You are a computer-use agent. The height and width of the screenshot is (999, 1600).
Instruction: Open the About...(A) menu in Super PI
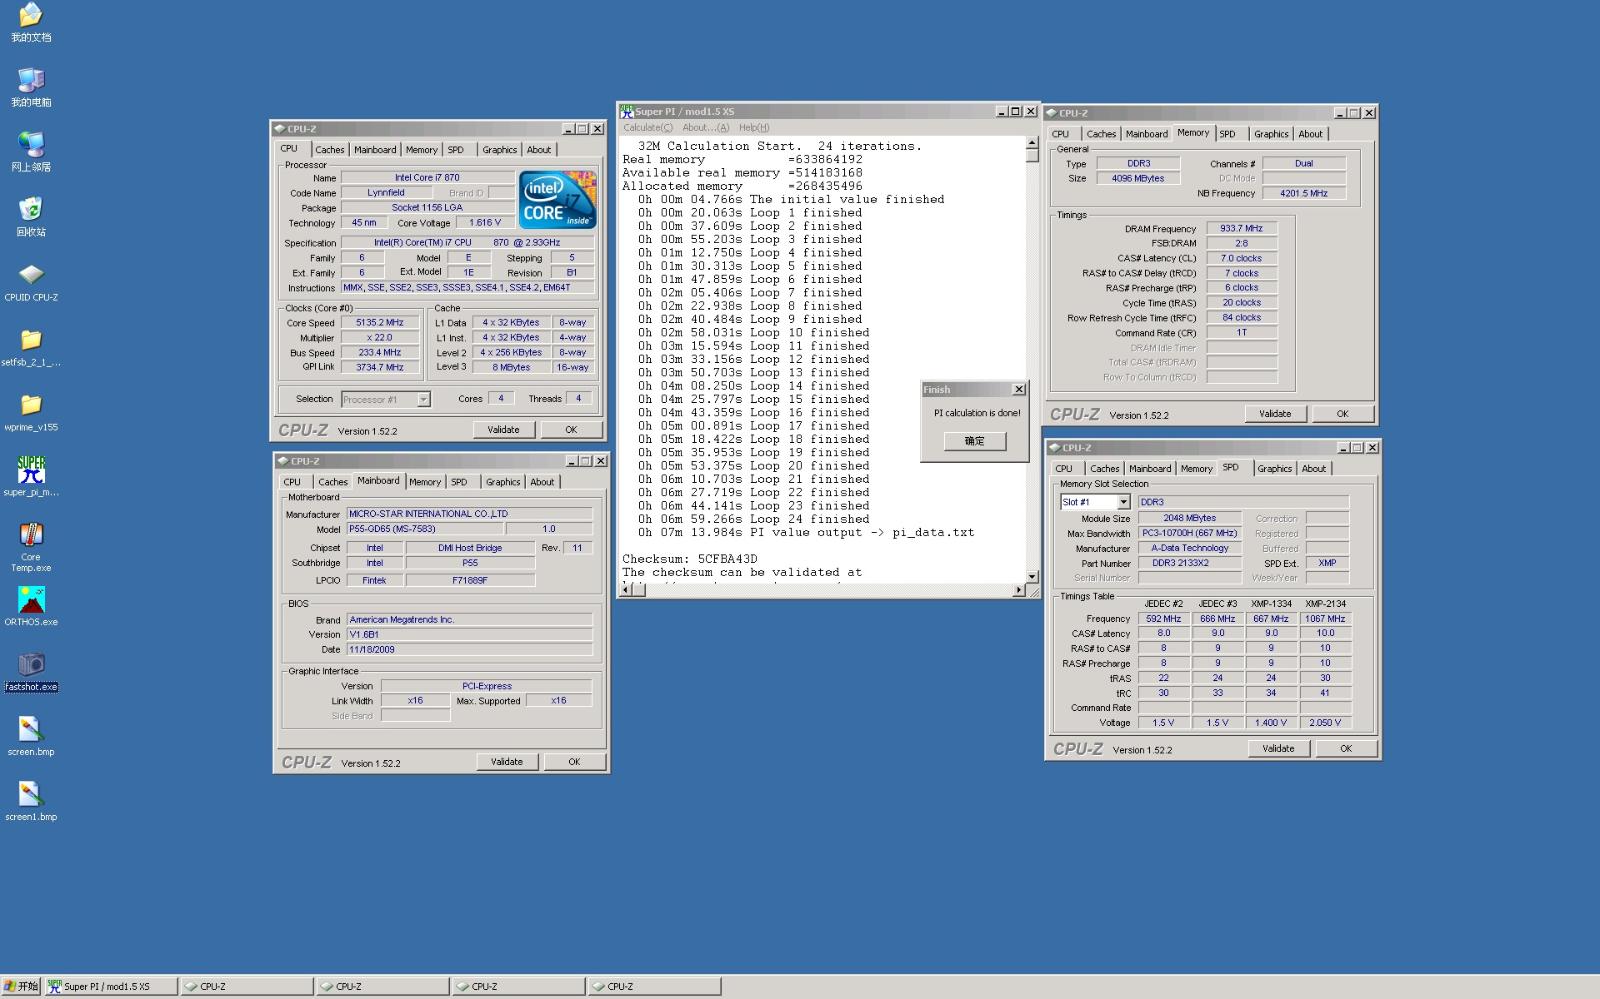tap(706, 128)
